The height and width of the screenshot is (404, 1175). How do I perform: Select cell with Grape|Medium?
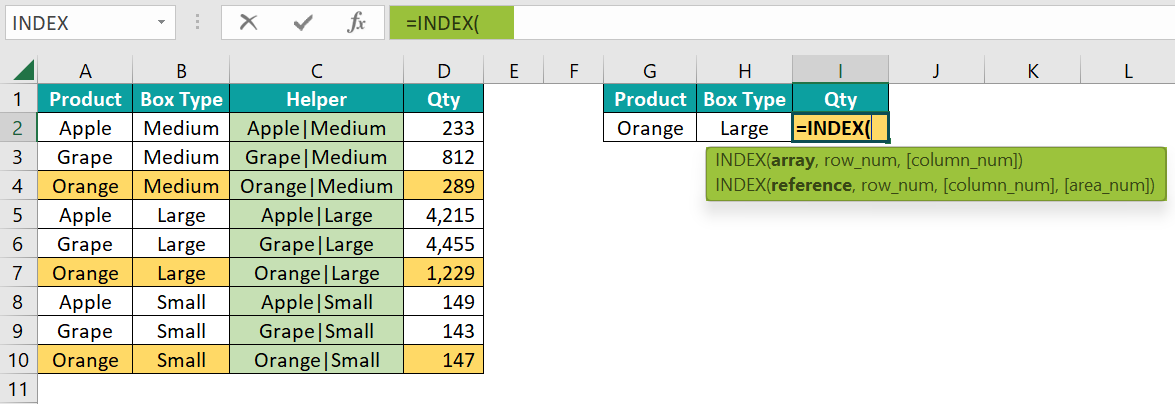(x=316, y=157)
